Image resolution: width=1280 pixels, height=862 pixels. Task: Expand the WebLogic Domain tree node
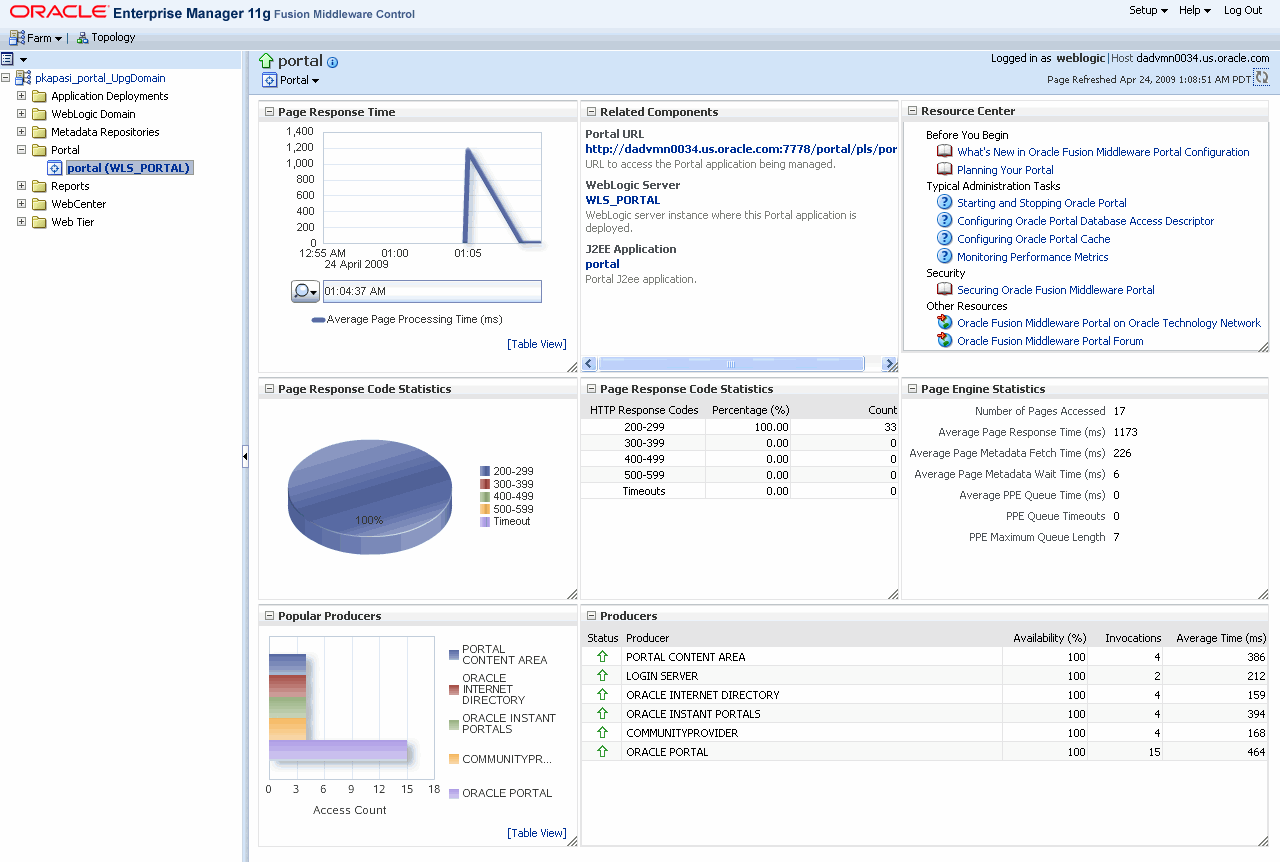(x=21, y=115)
